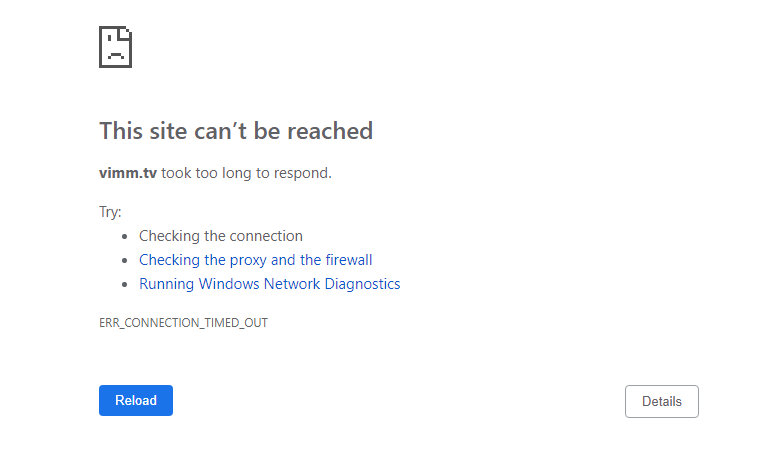This screenshot has width=758, height=452.
Task: Click the word proxy in the blue link
Action: [248, 261]
